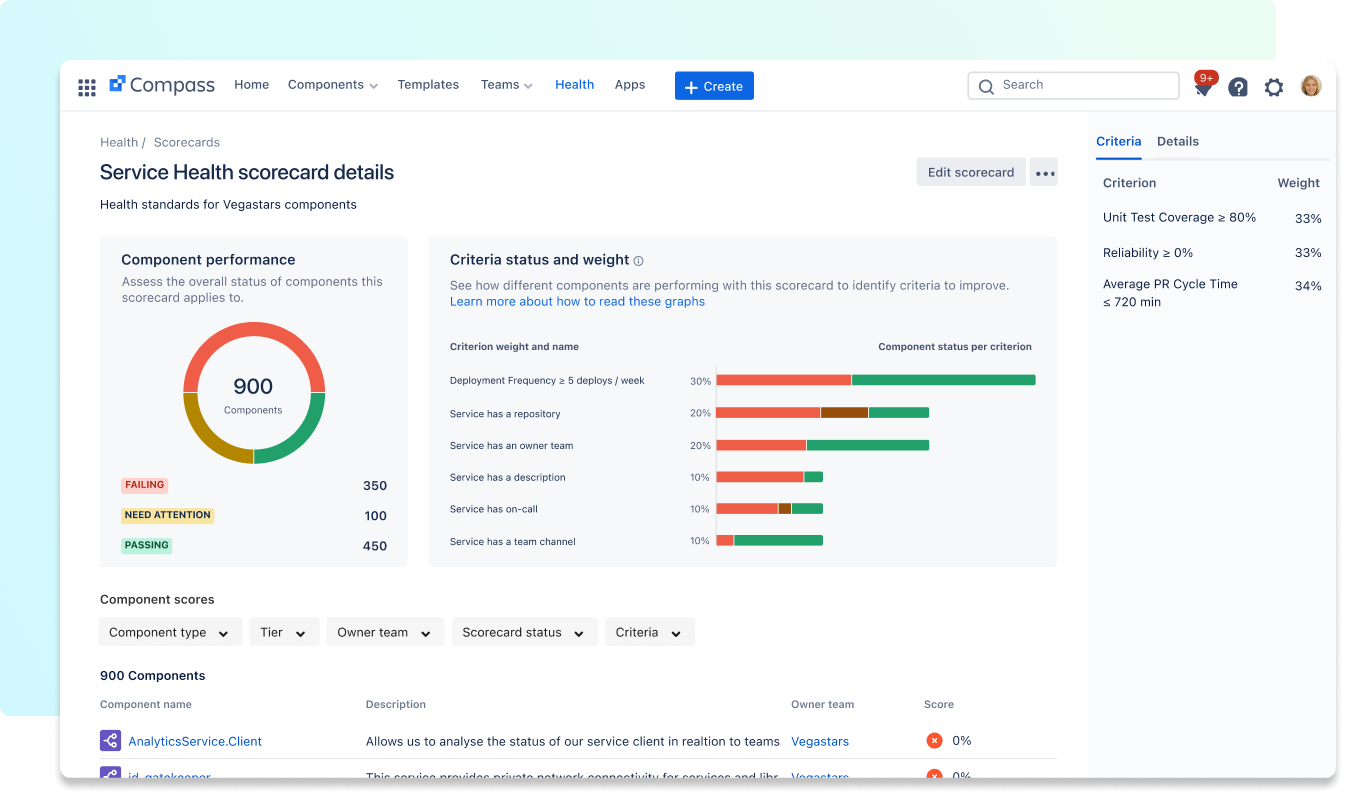
Task: Click the AnalyticsService.Client component icon
Action: 110,741
